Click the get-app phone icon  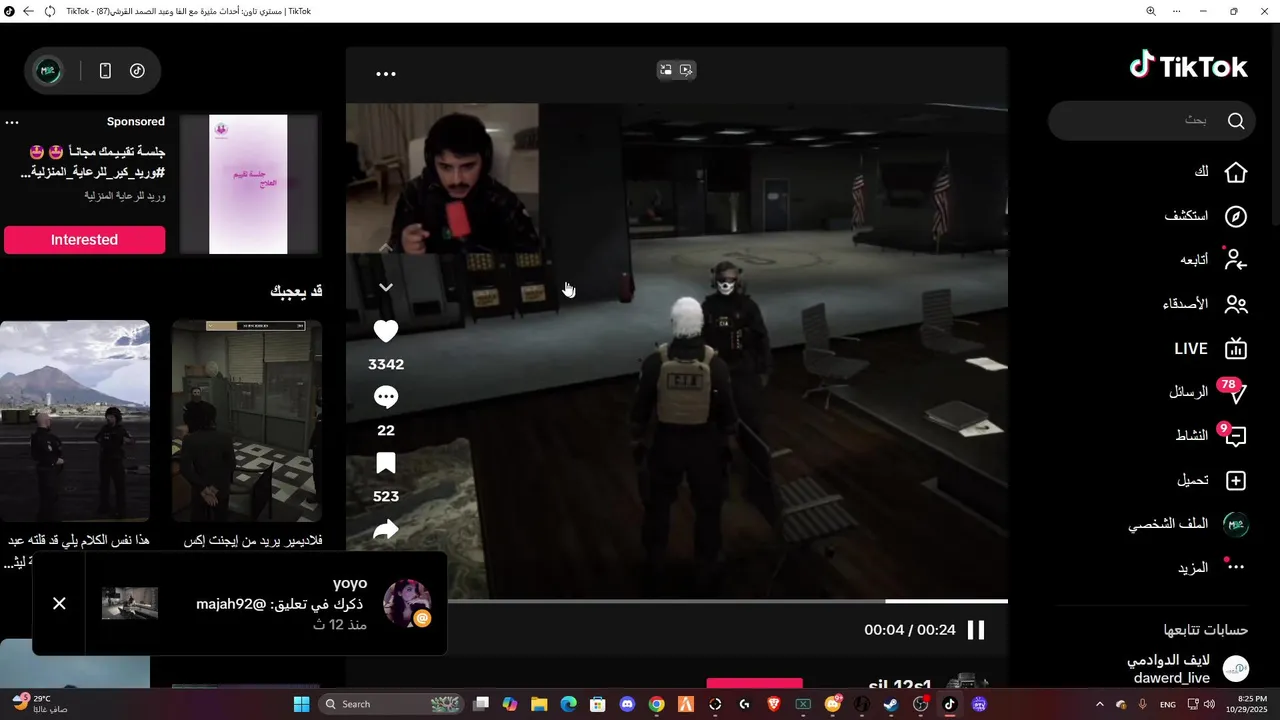(105, 71)
